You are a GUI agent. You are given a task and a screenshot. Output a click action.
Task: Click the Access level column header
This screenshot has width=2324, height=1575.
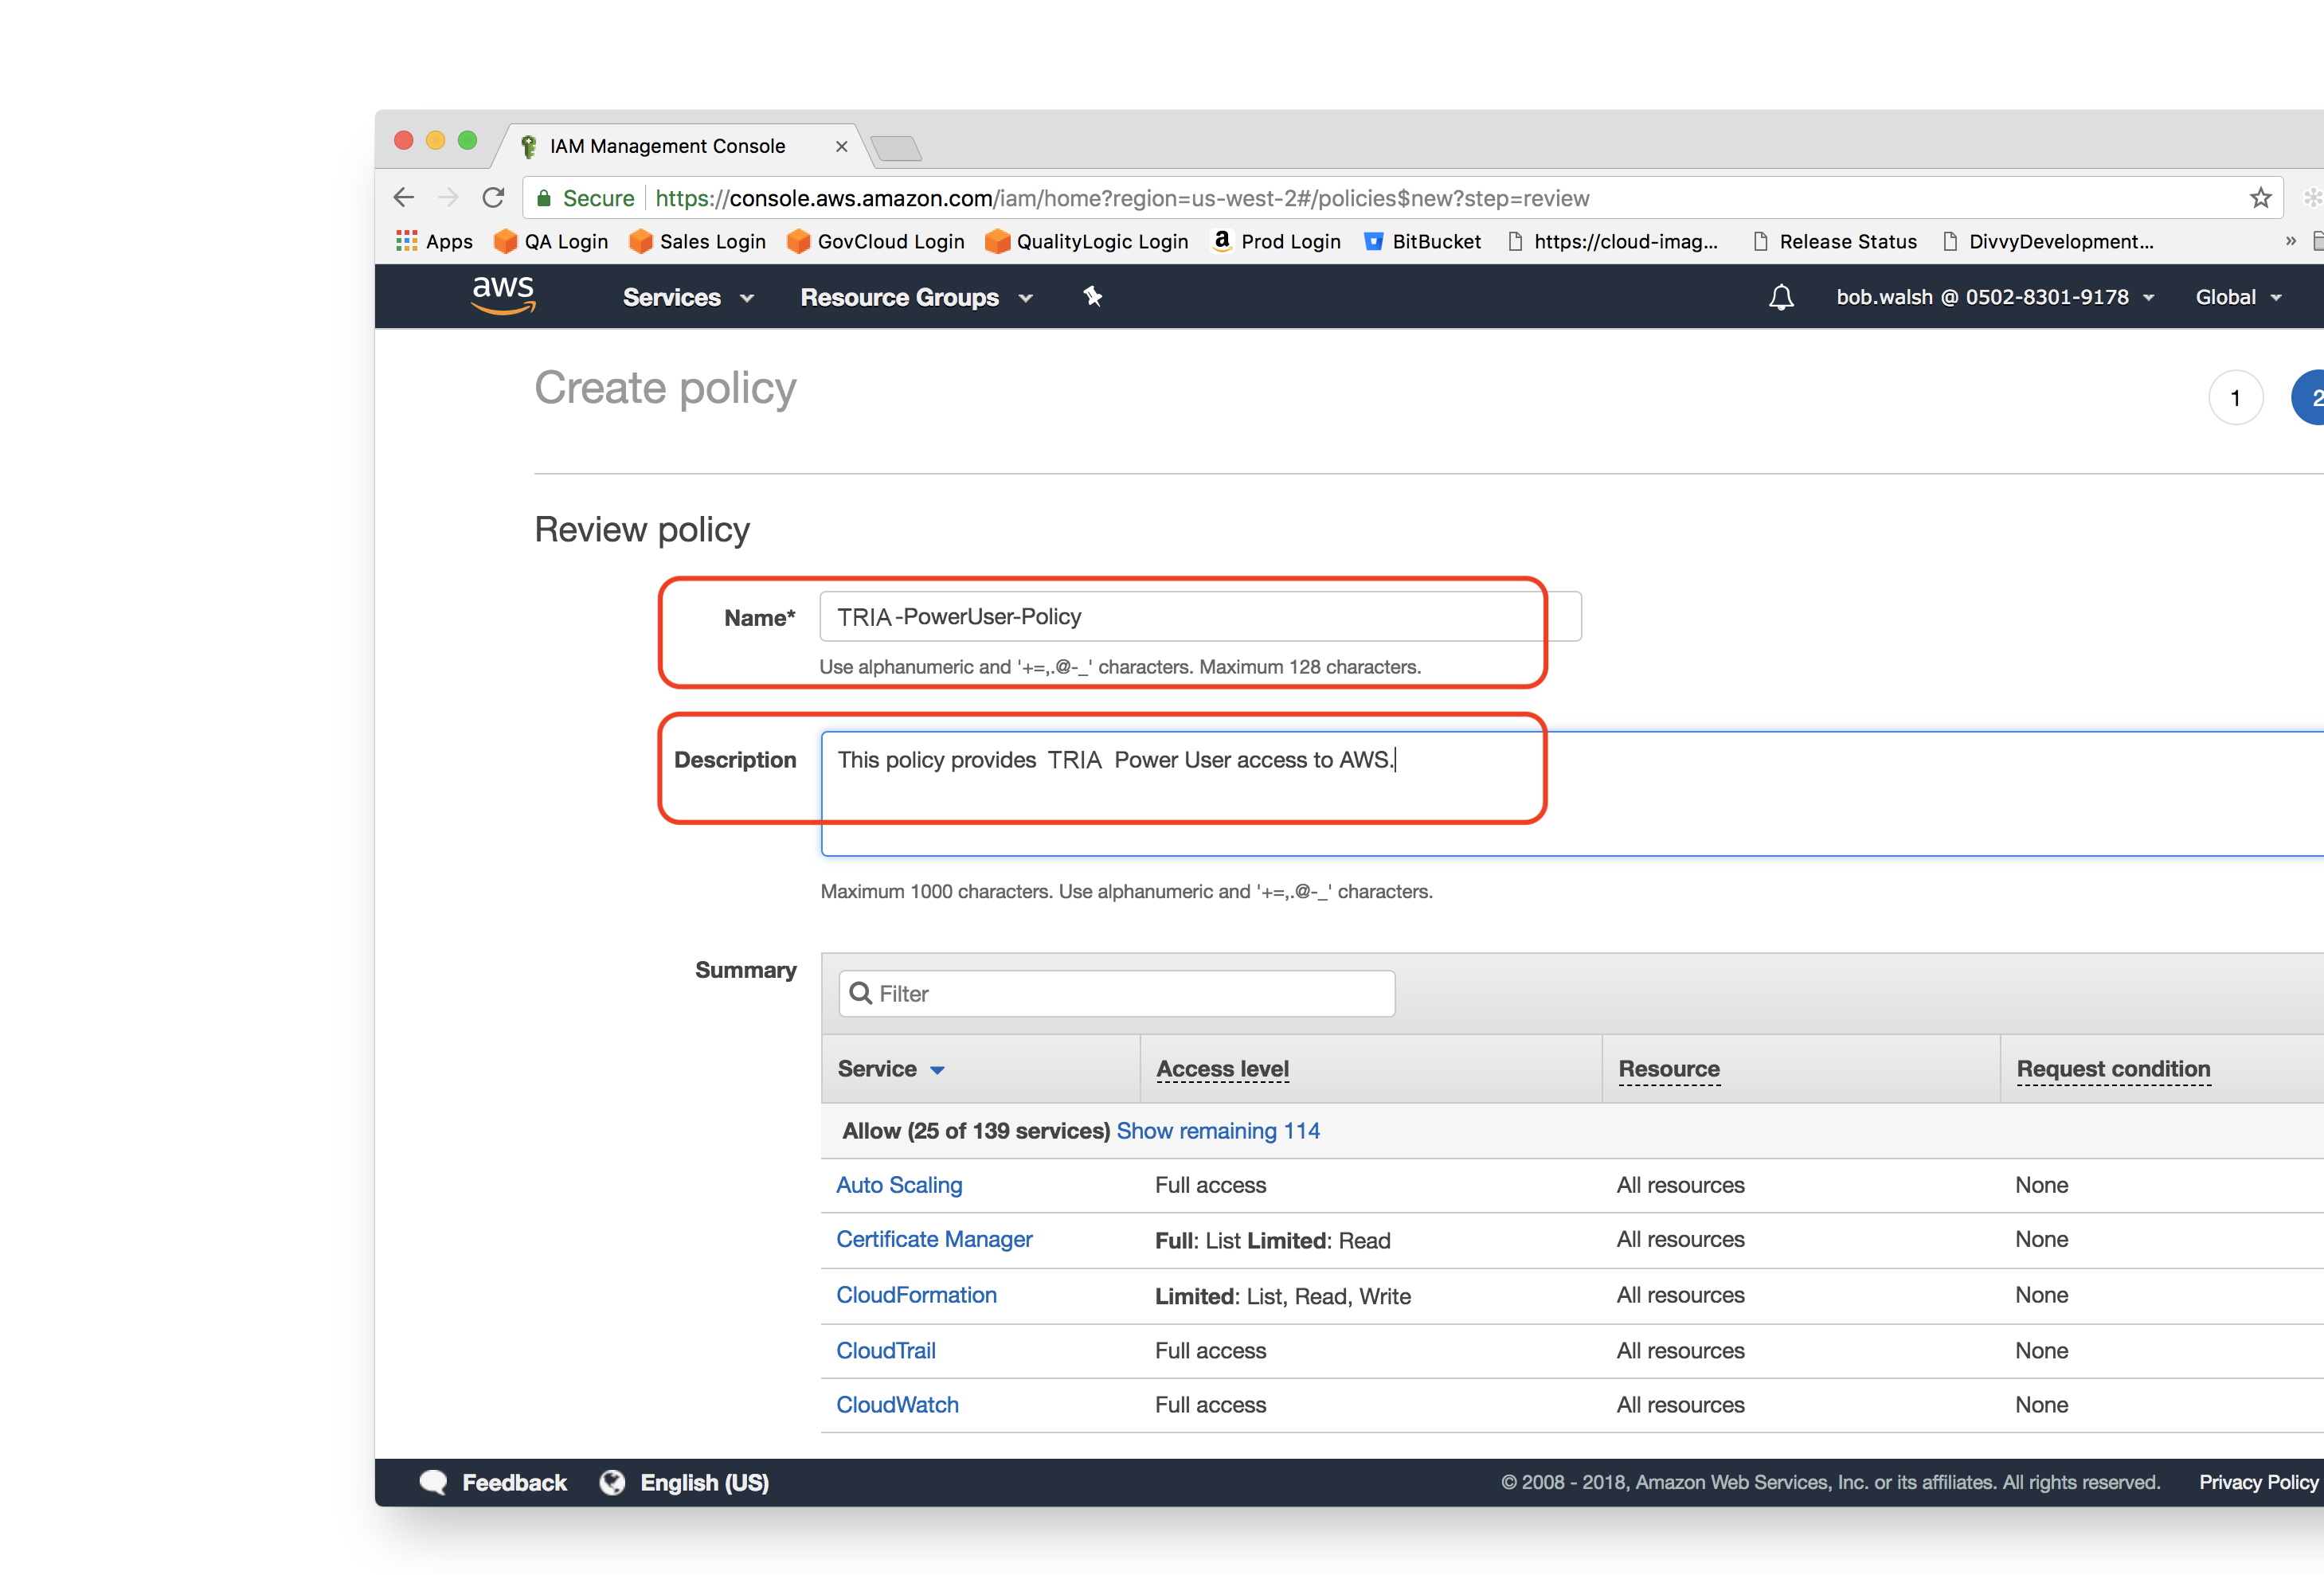(1222, 1068)
